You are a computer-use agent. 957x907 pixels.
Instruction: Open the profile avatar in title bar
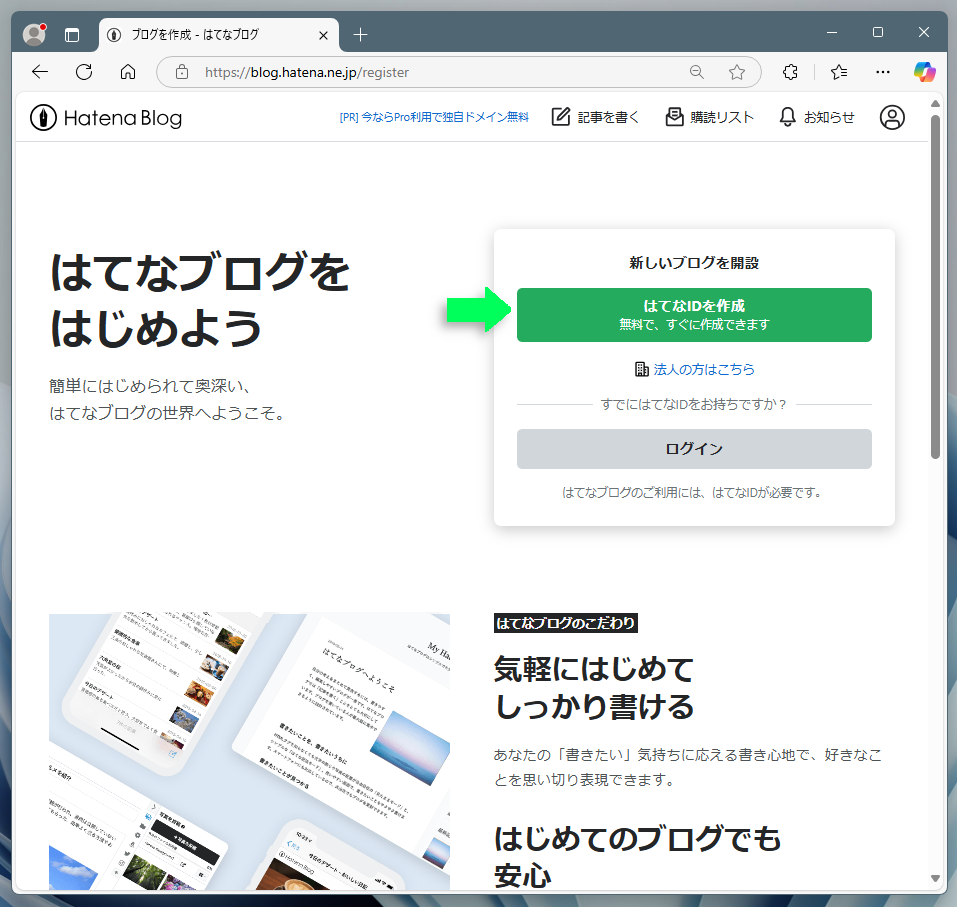[34, 34]
